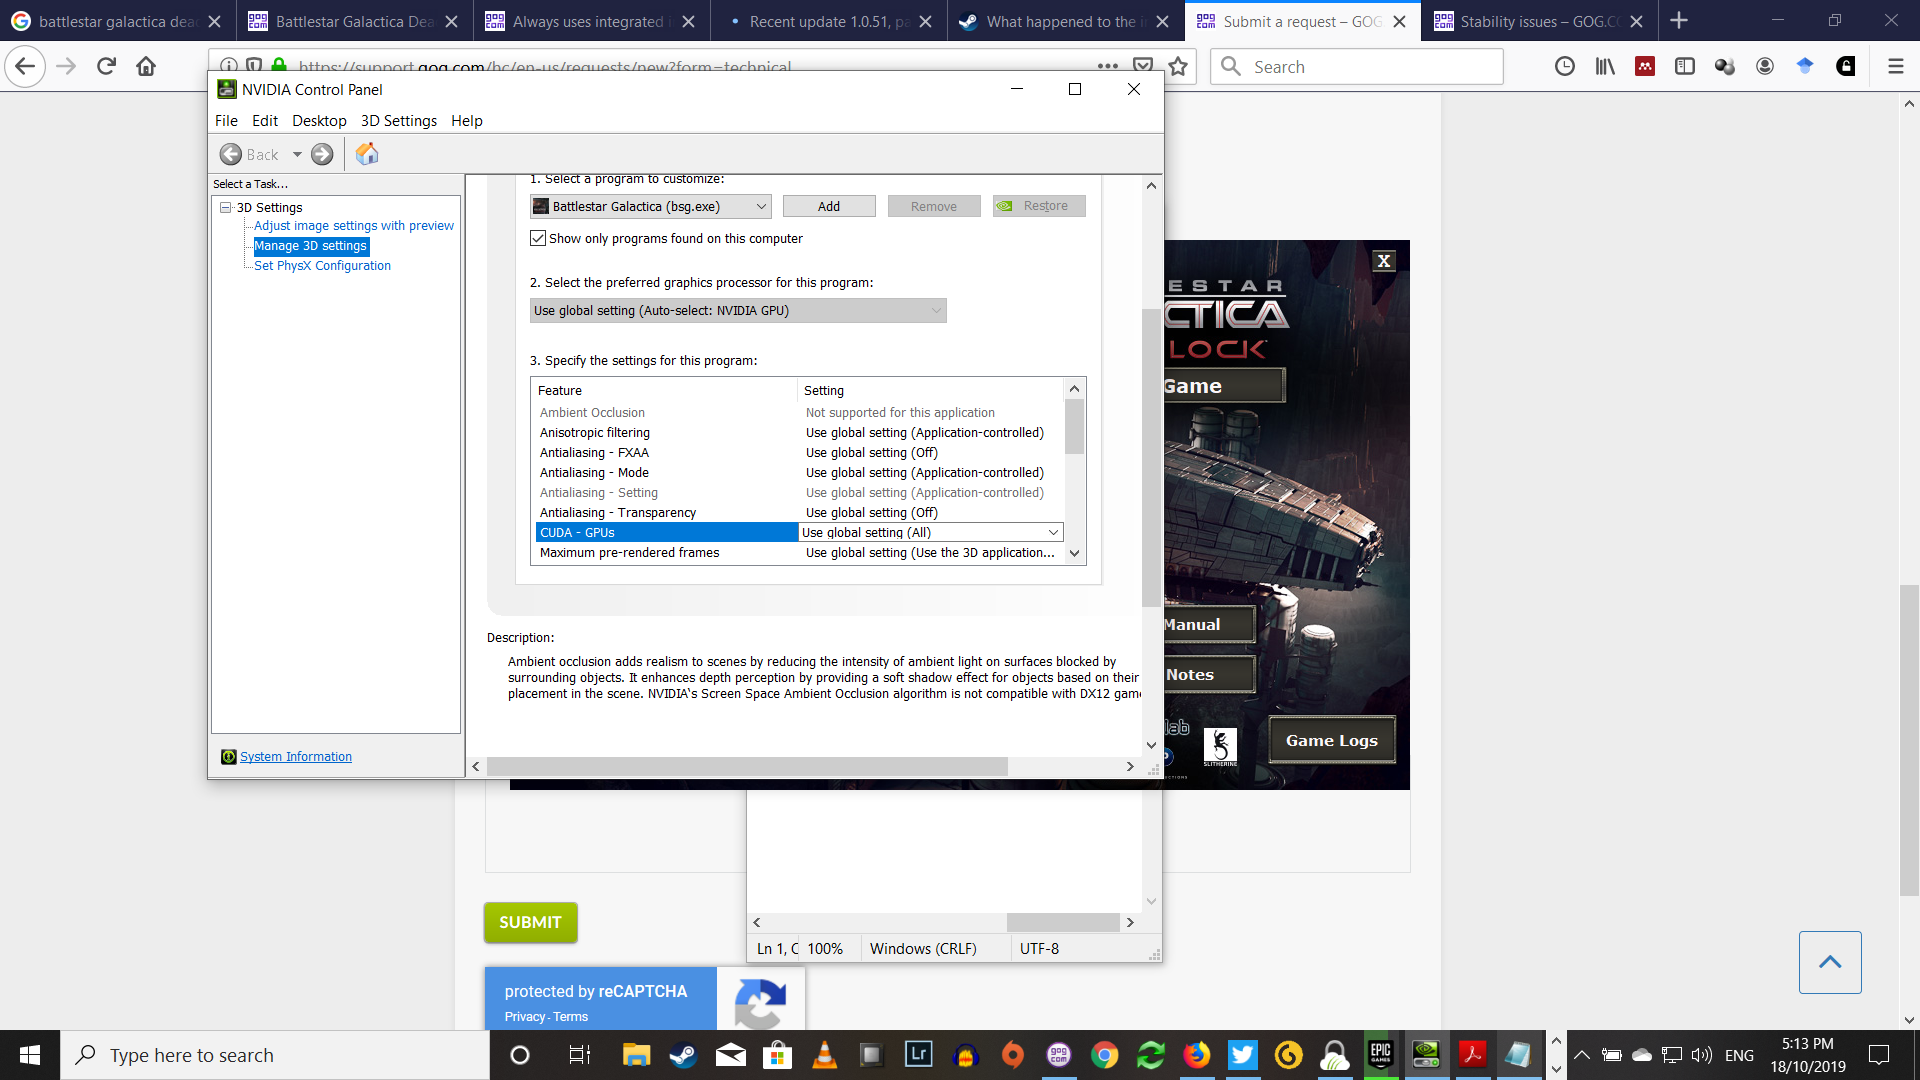Screen dimensions: 1920x1080
Task: Click the Firefox Home icon
Action: coord(146,66)
